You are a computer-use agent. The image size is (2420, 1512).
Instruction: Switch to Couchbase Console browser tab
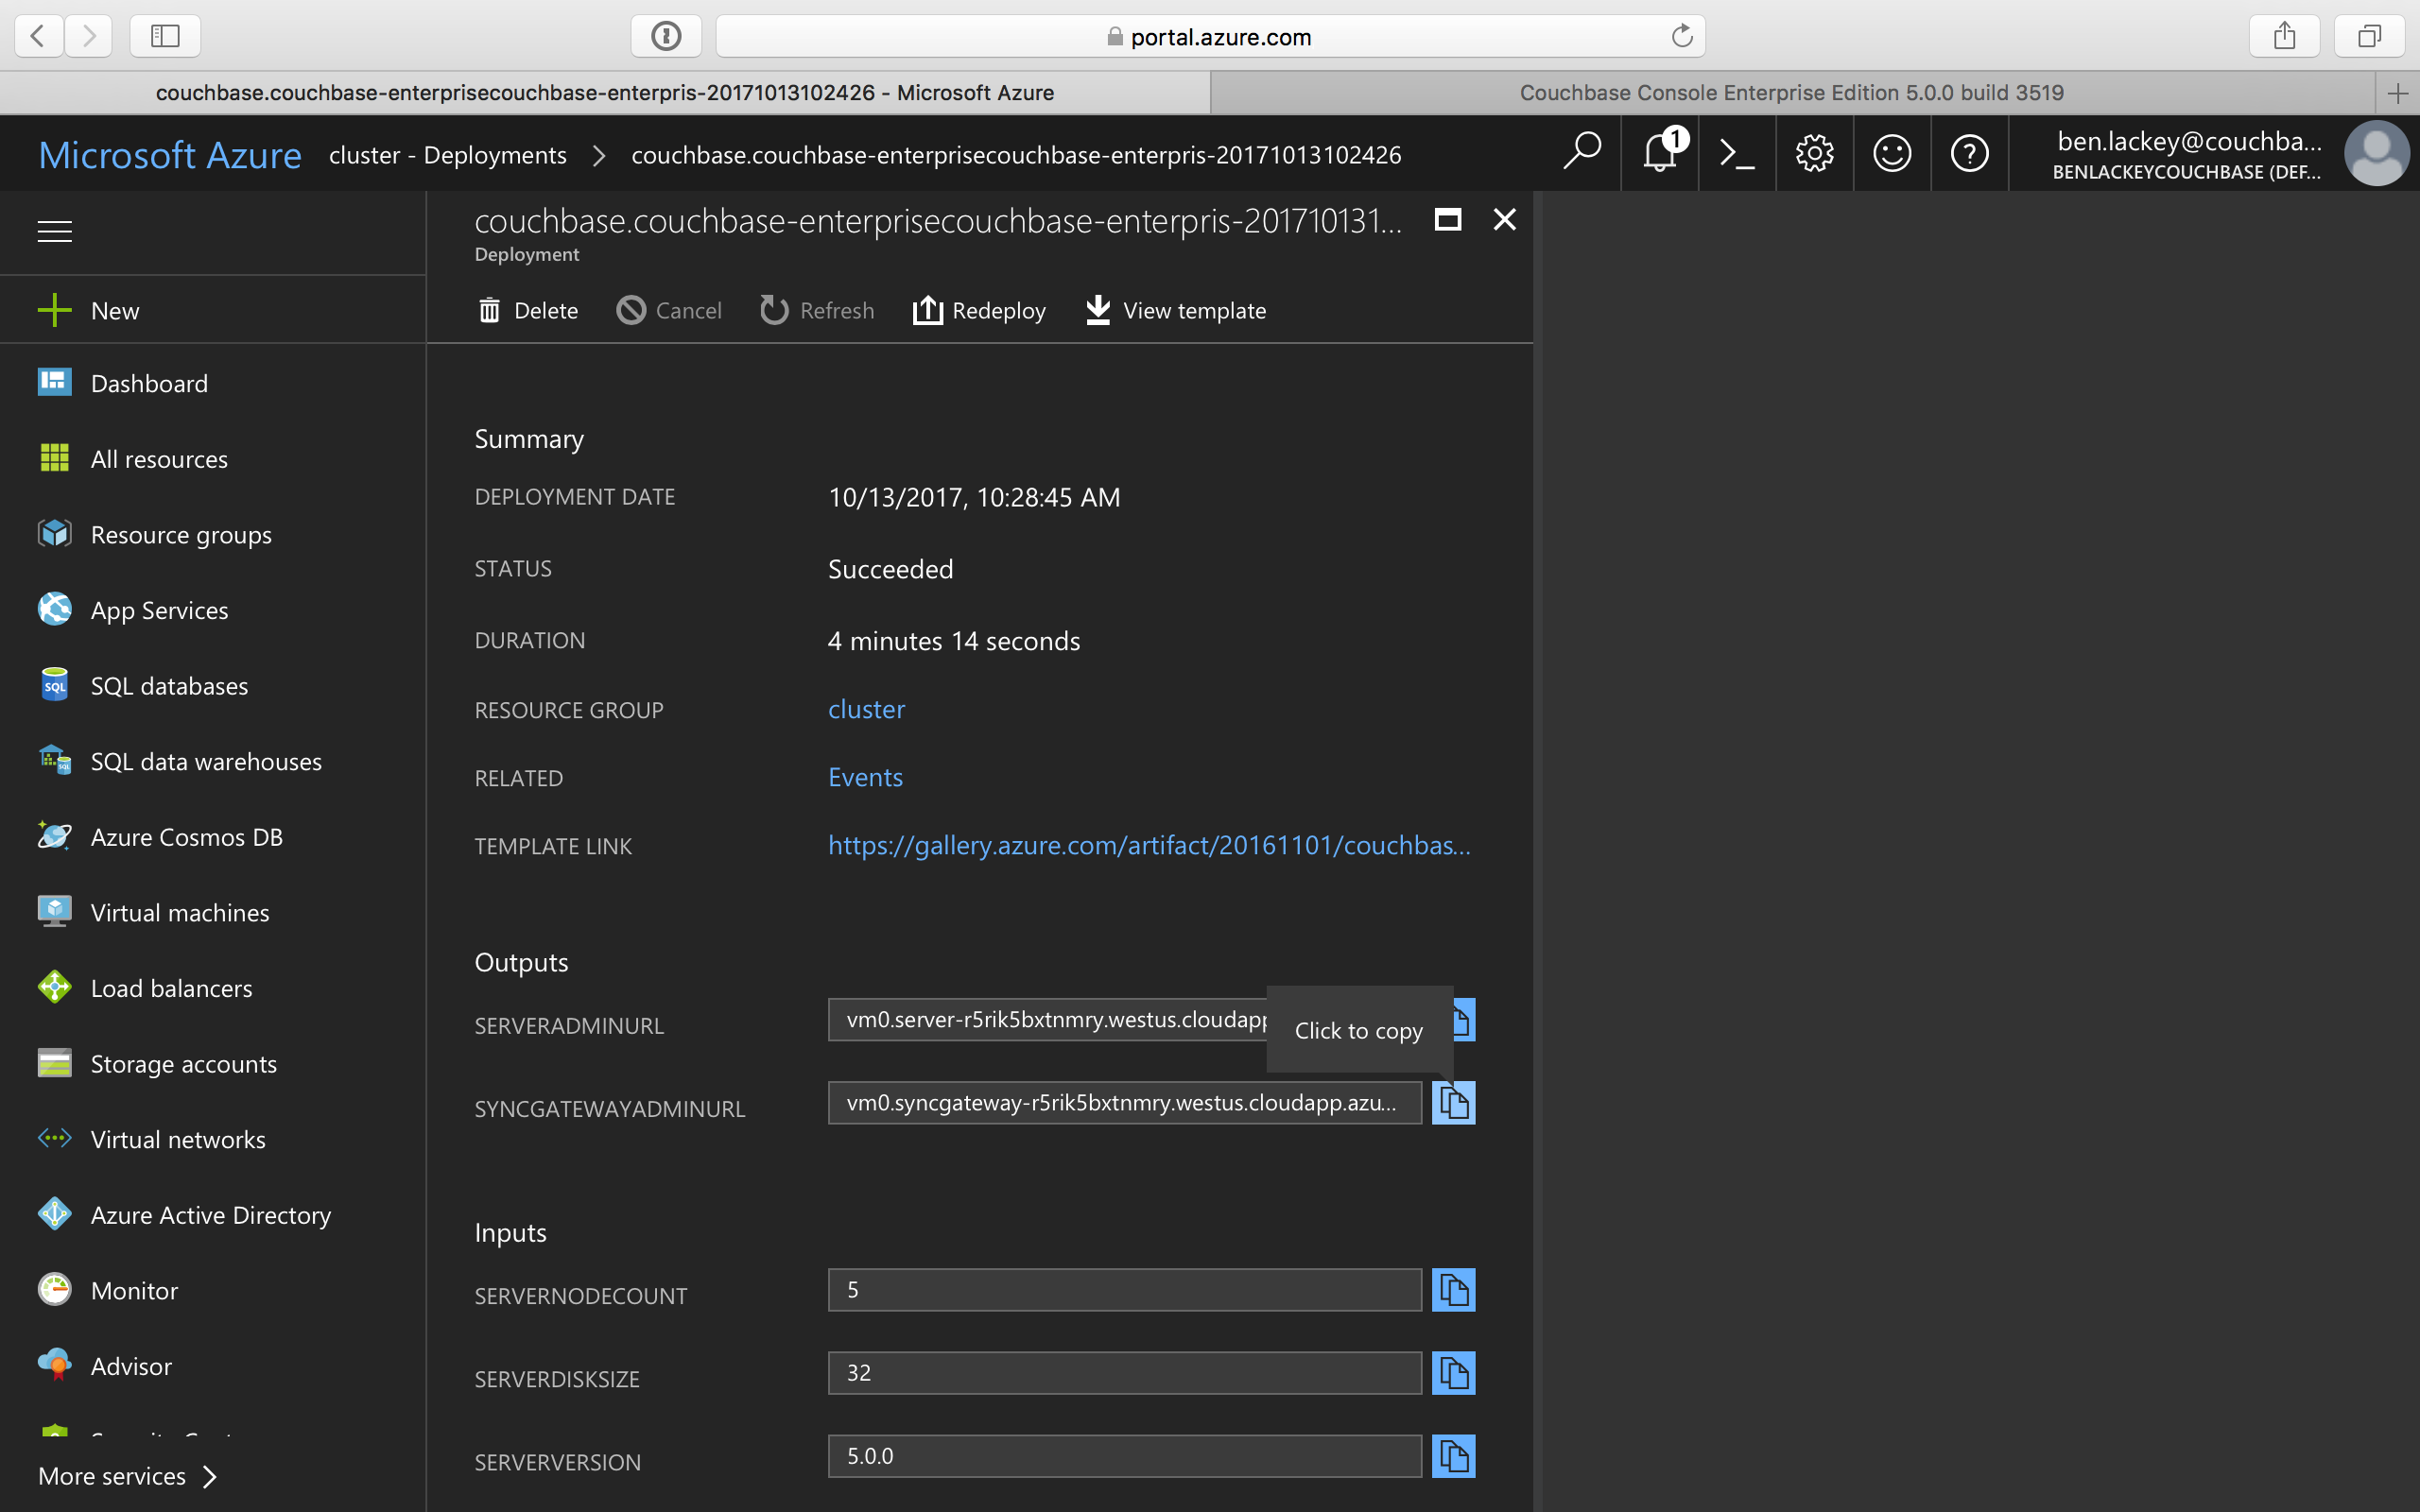click(x=1790, y=92)
